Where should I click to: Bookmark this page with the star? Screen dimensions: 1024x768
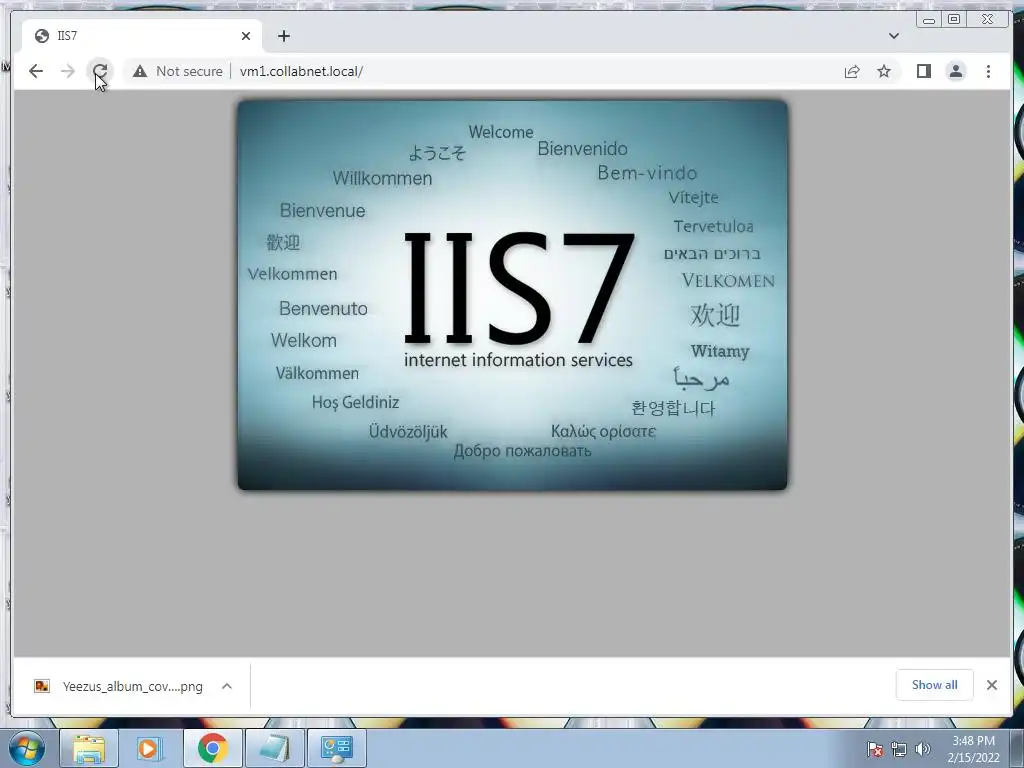pos(884,71)
